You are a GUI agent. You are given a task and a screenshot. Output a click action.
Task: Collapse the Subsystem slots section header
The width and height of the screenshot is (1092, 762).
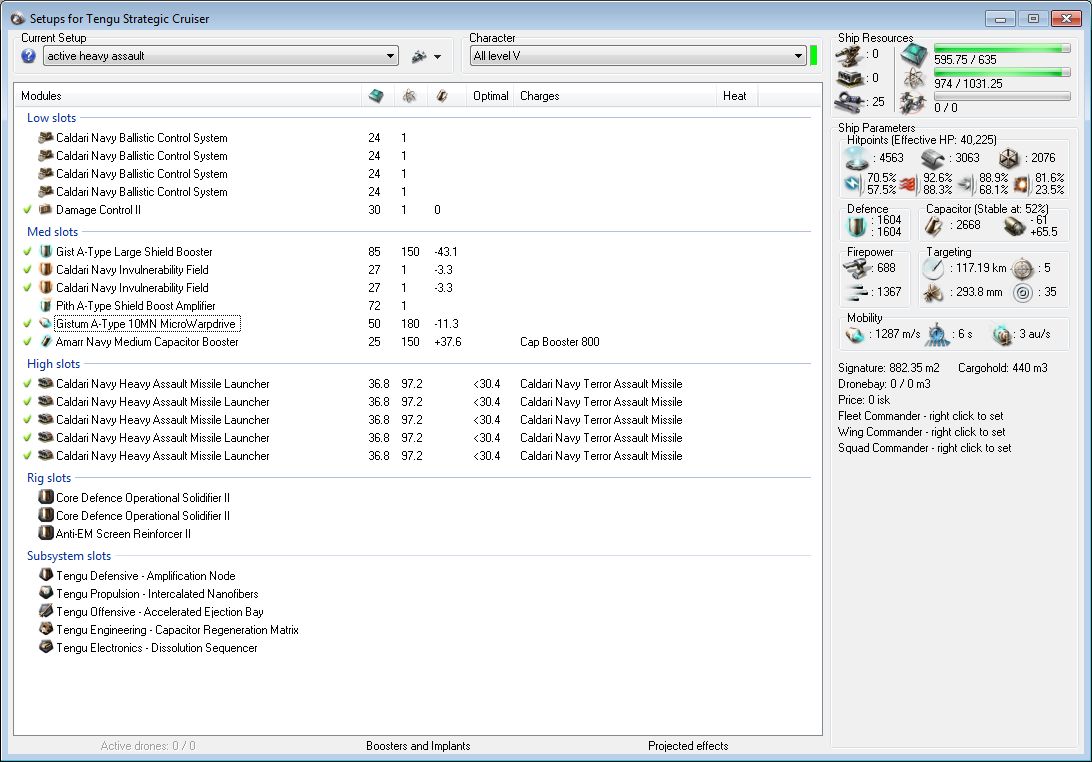point(69,557)
